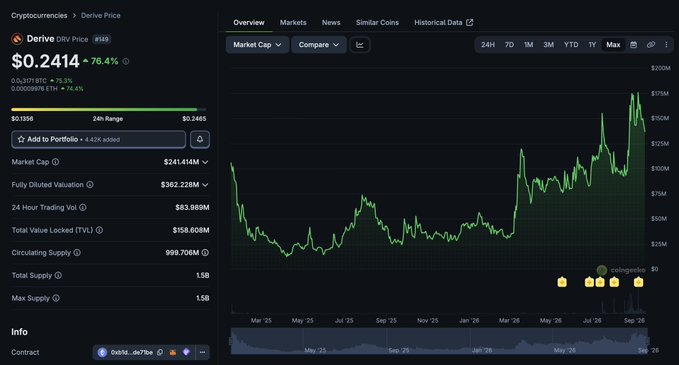
Task: Click the $0.1356 24h low value
Action: pyautogui.click(x=23, y=119)
